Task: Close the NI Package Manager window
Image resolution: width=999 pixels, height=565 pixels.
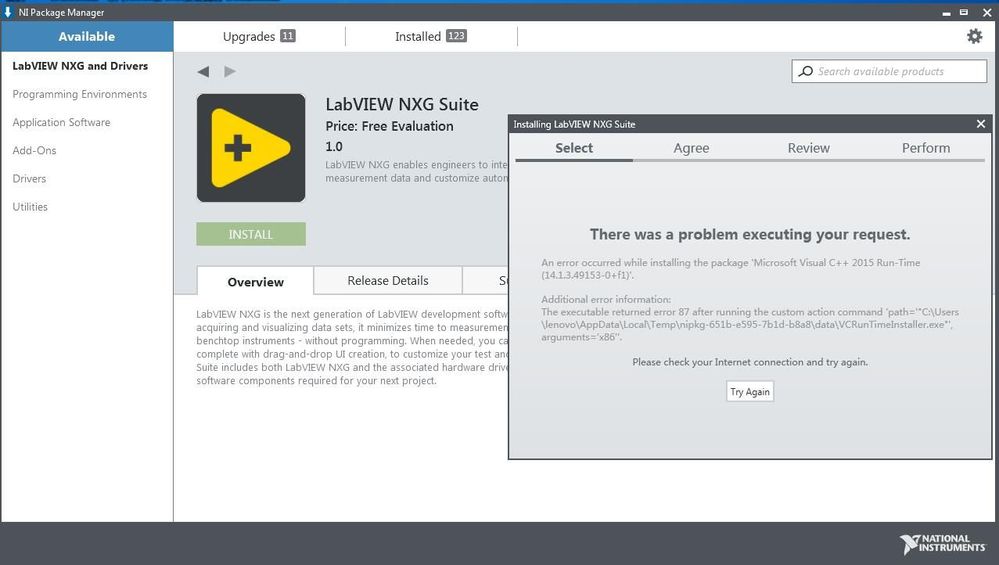Action: tap(987, 13)
